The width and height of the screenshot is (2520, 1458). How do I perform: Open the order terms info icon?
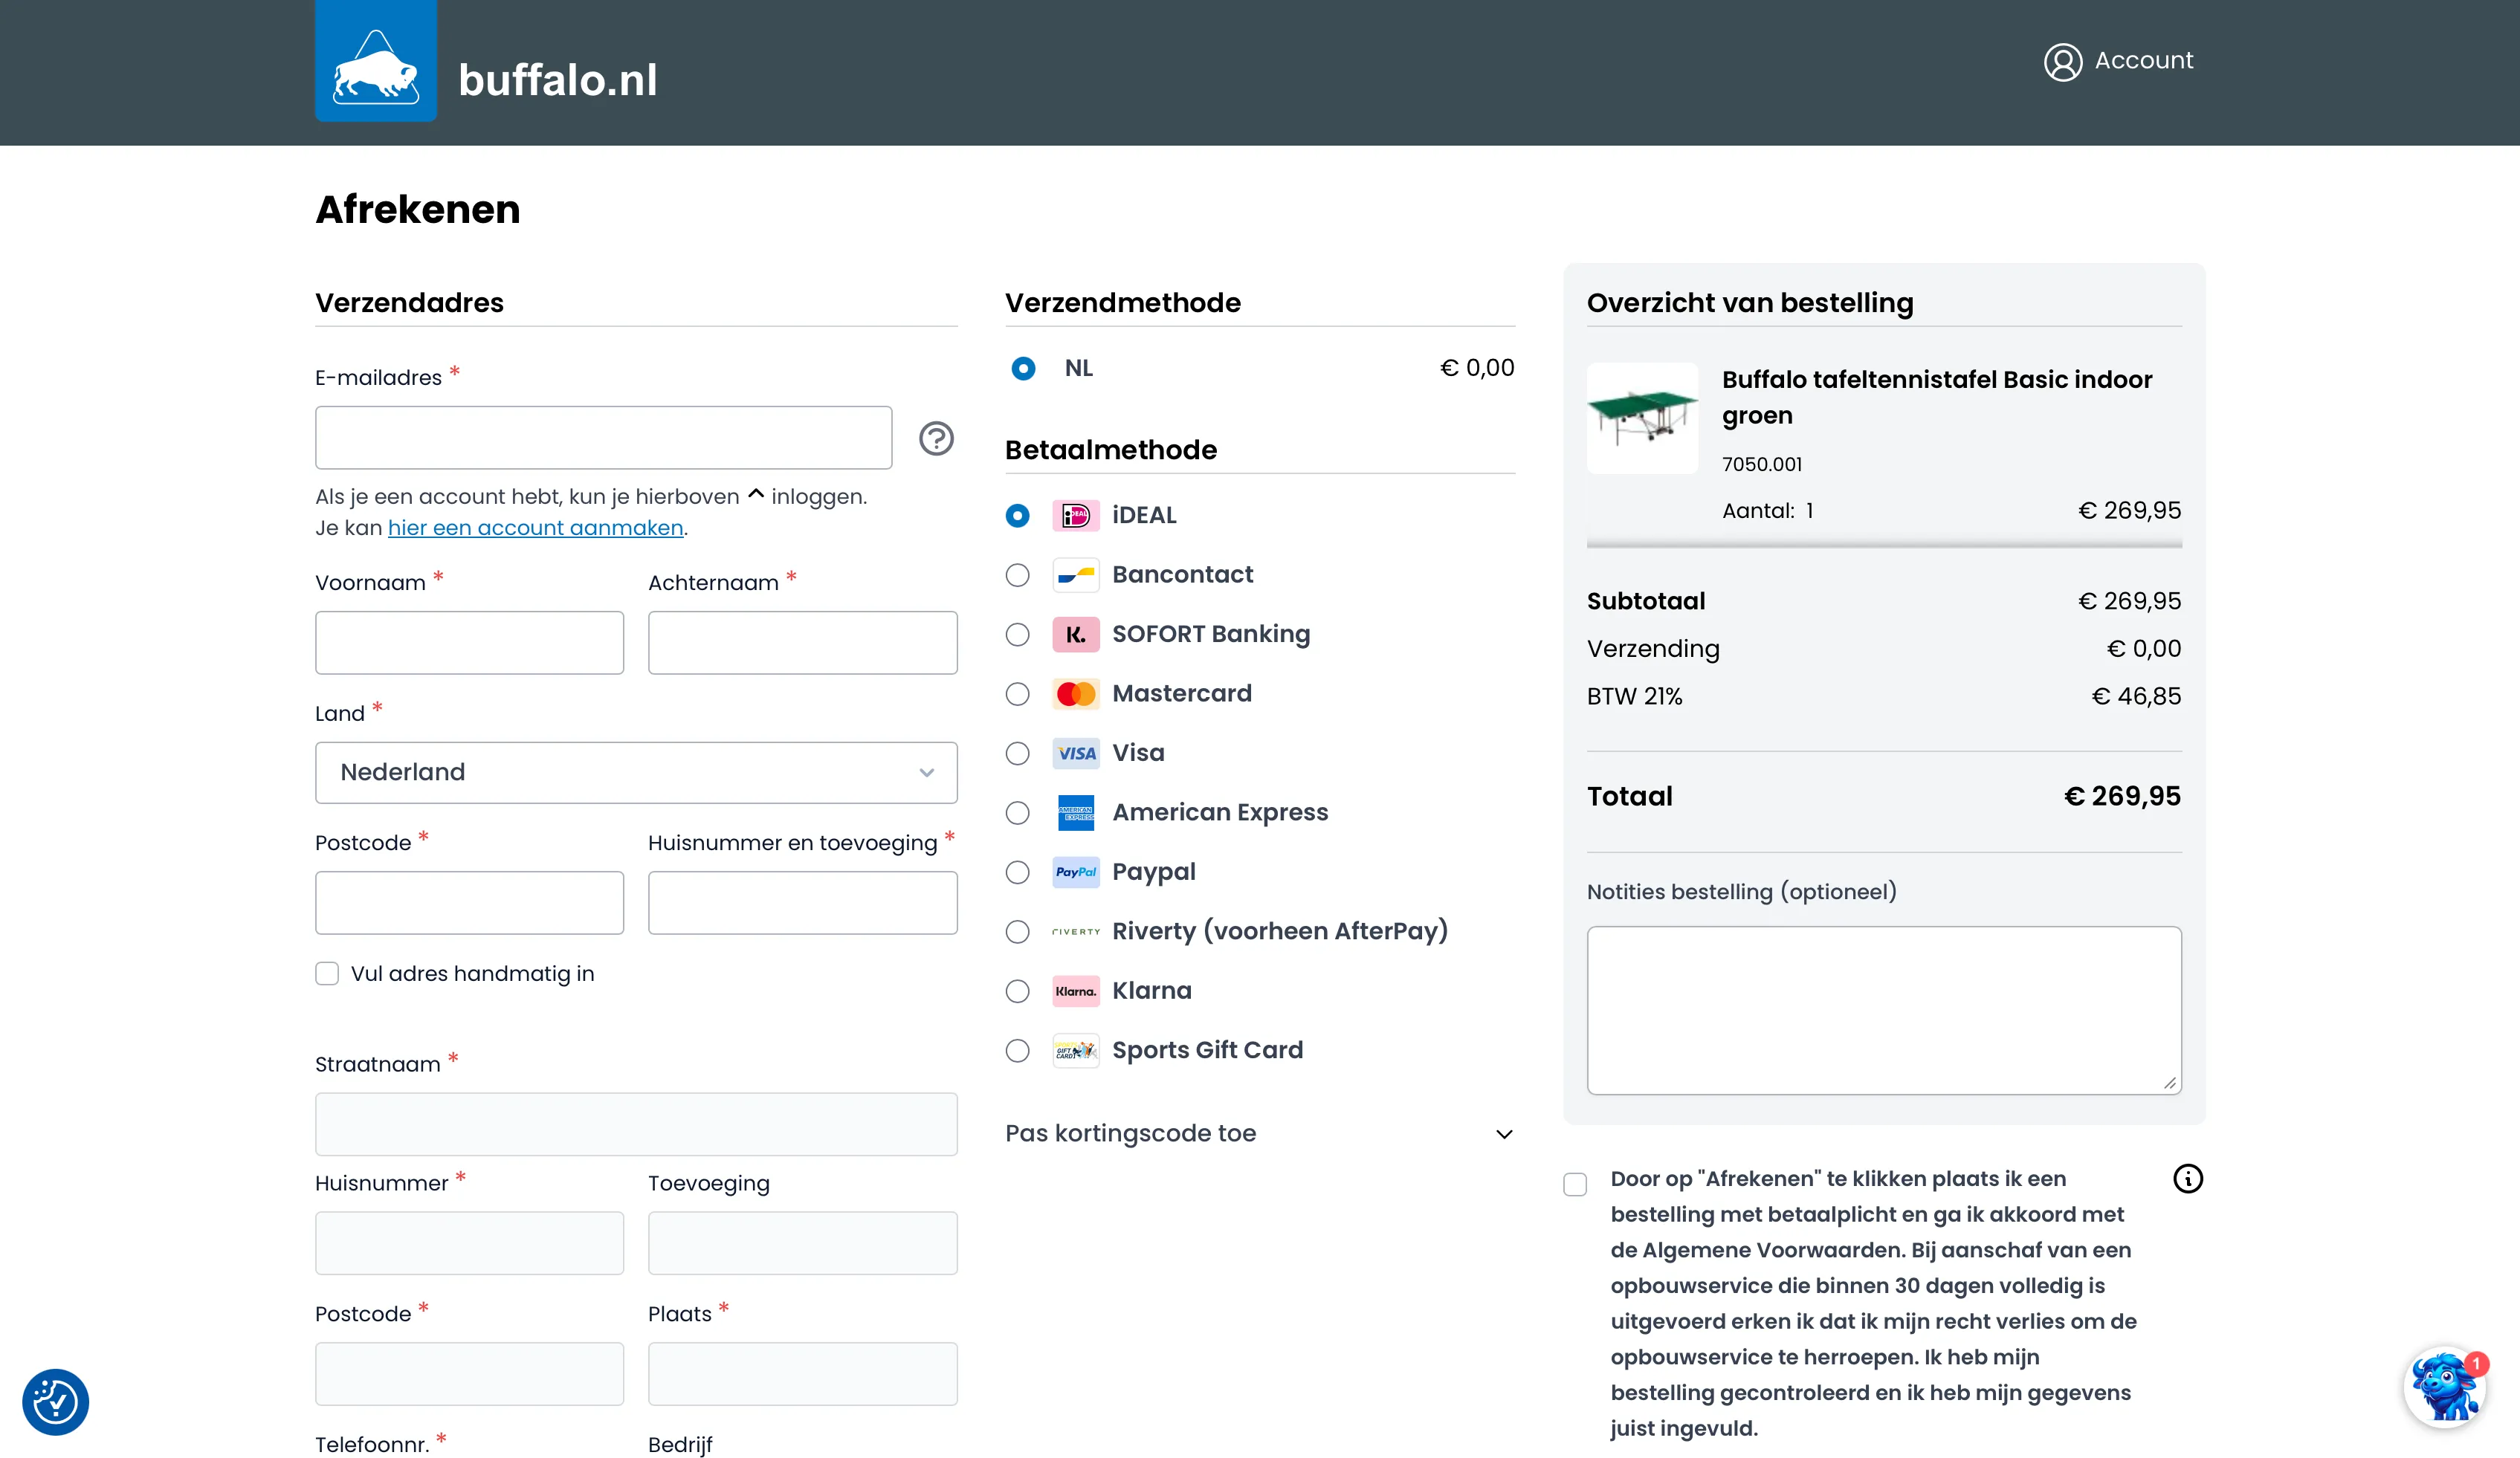[2187, 1179]
